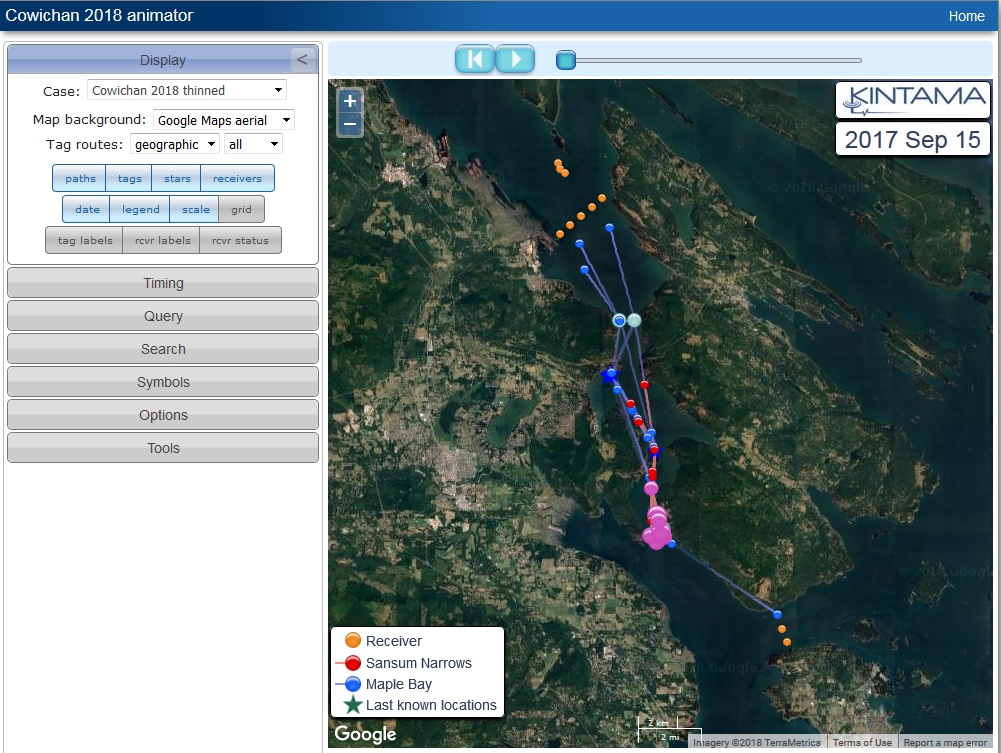Turn on rcvr status display
The height and width of the screenshot is (753, 1001).
coord(241,241)
